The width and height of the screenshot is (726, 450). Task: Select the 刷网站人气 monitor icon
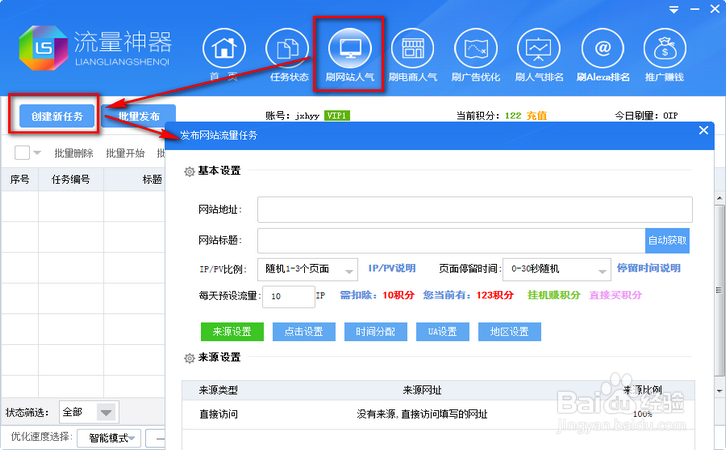(x=350, y=49)
